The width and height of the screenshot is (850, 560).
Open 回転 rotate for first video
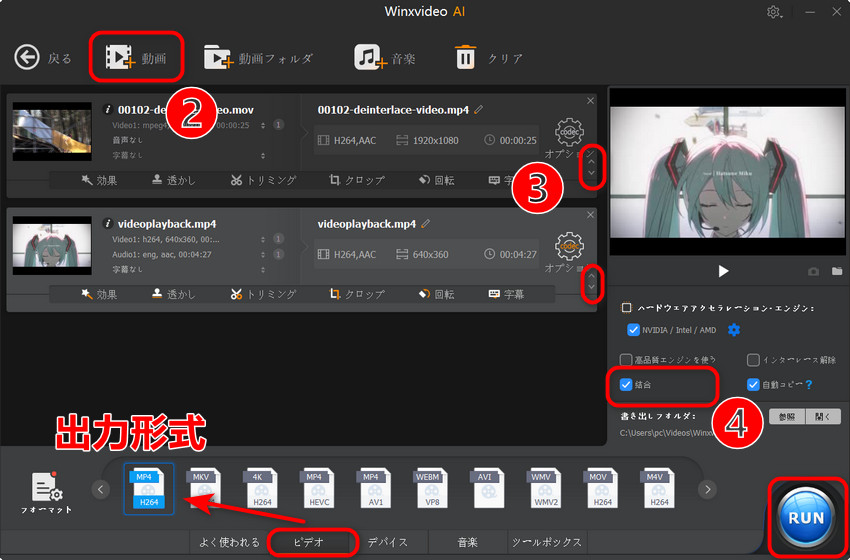436,180
